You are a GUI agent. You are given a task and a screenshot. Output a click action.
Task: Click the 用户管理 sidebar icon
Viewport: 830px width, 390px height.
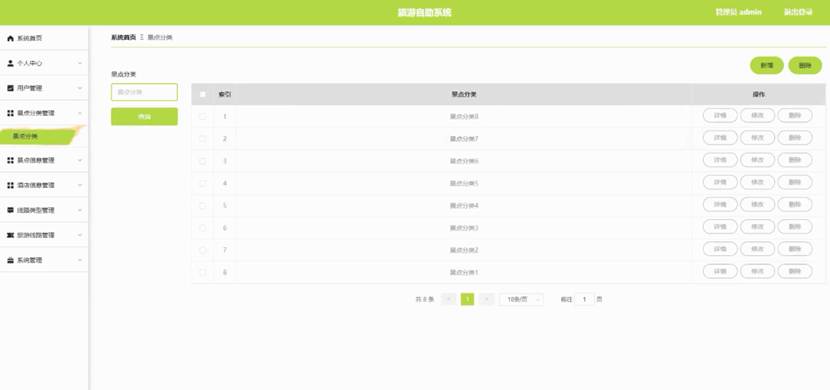coord(10,88)
